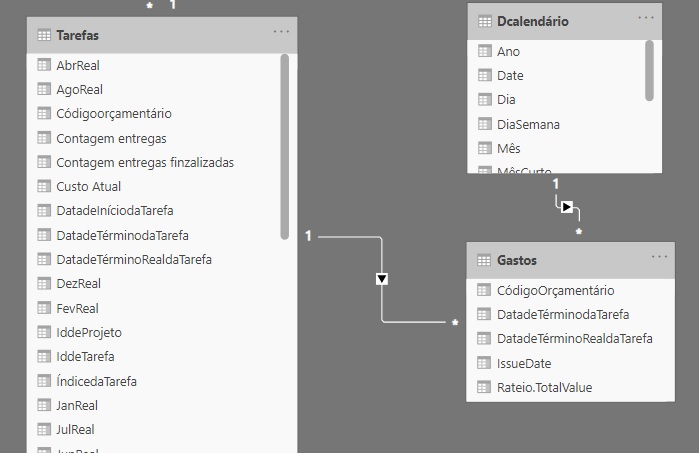Select the Tarefas-to-Gastos relationship direction arrow
This screenshot has width=699, height=453.
(x=382, y=279)
